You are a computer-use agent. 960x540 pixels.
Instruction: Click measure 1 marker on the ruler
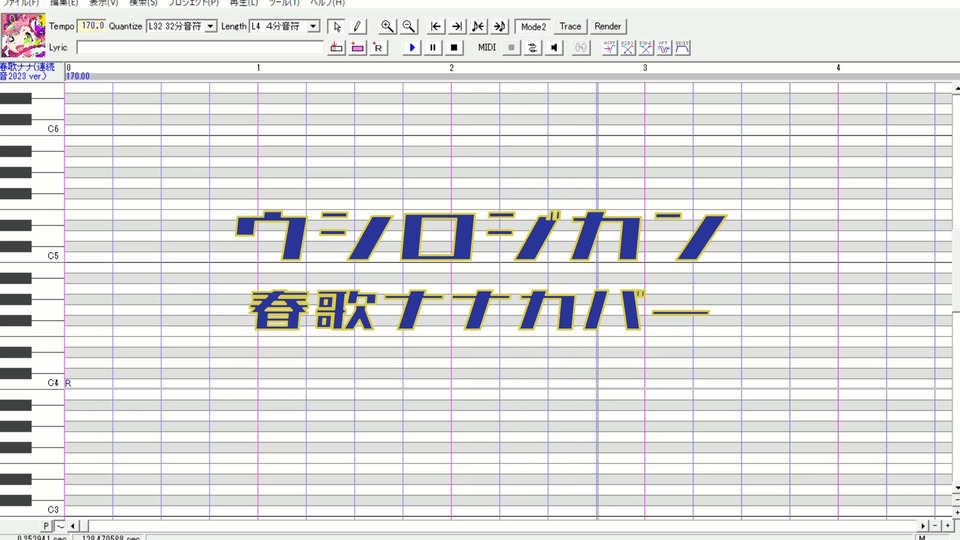(x=258, y=67)
